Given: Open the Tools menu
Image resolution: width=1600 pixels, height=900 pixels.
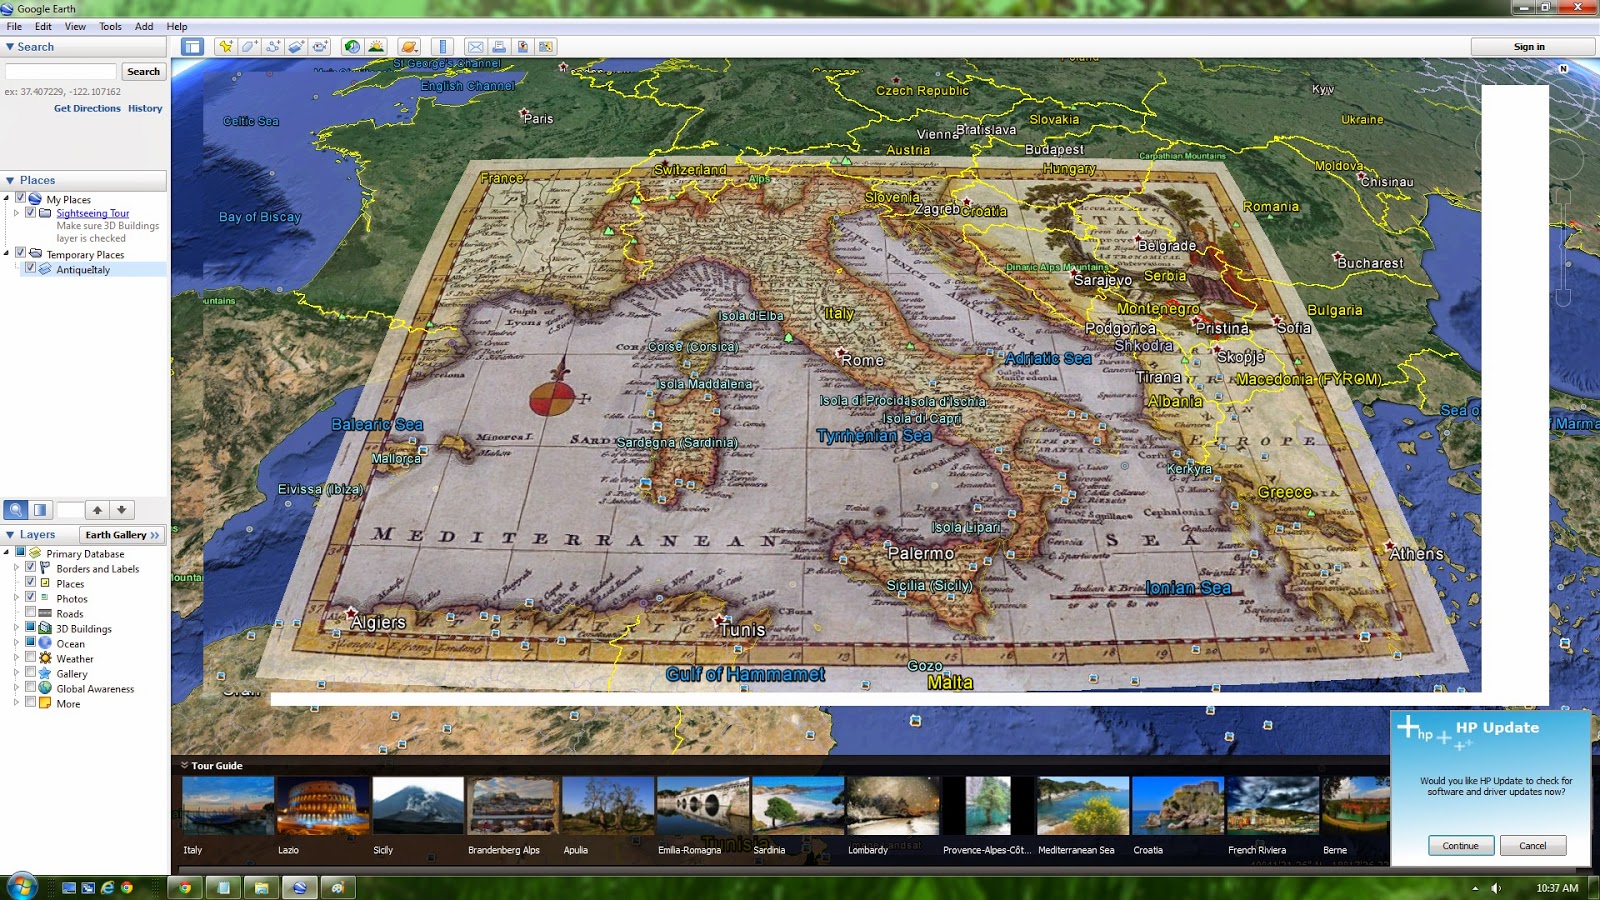Looking at the screenshot, I should tap(109, 26).
